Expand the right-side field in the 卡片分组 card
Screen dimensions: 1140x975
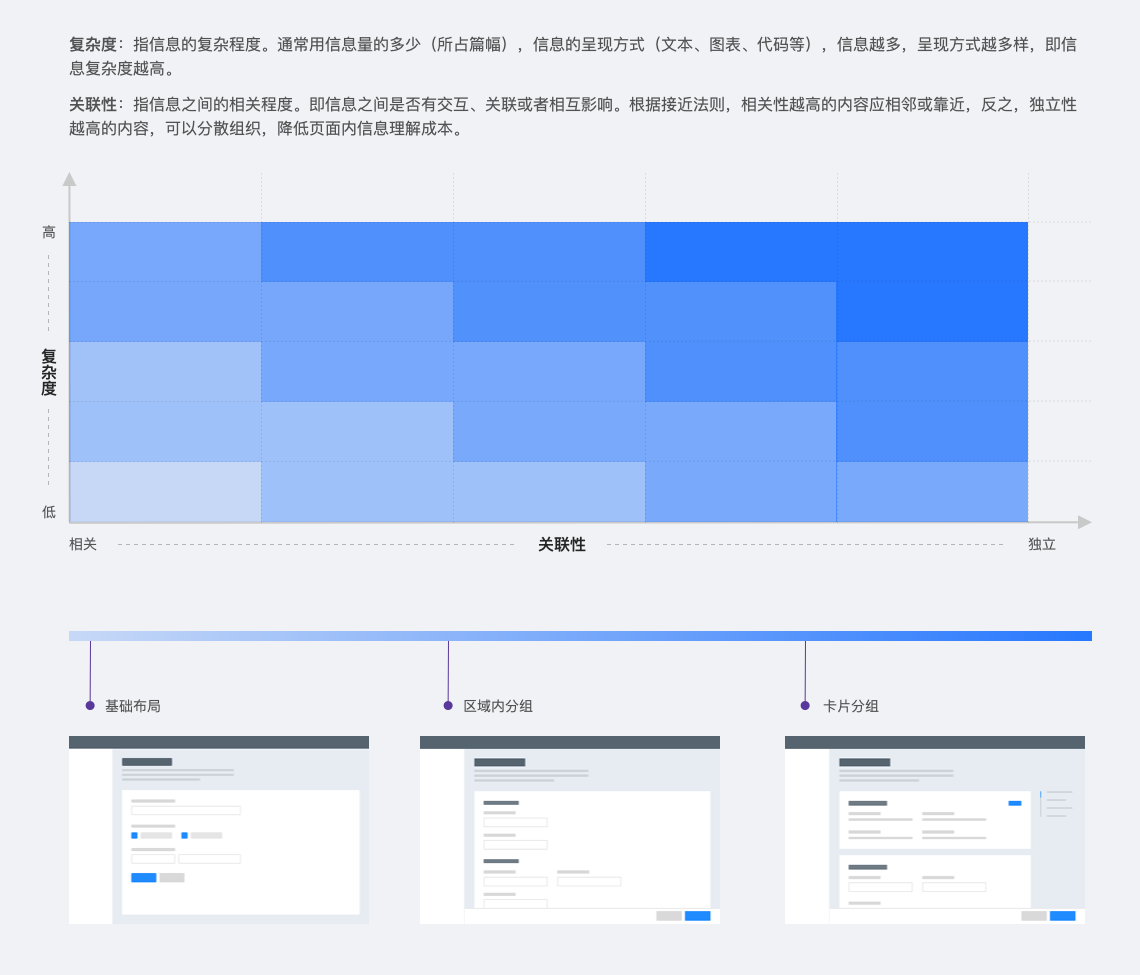[x=954, y=887]
